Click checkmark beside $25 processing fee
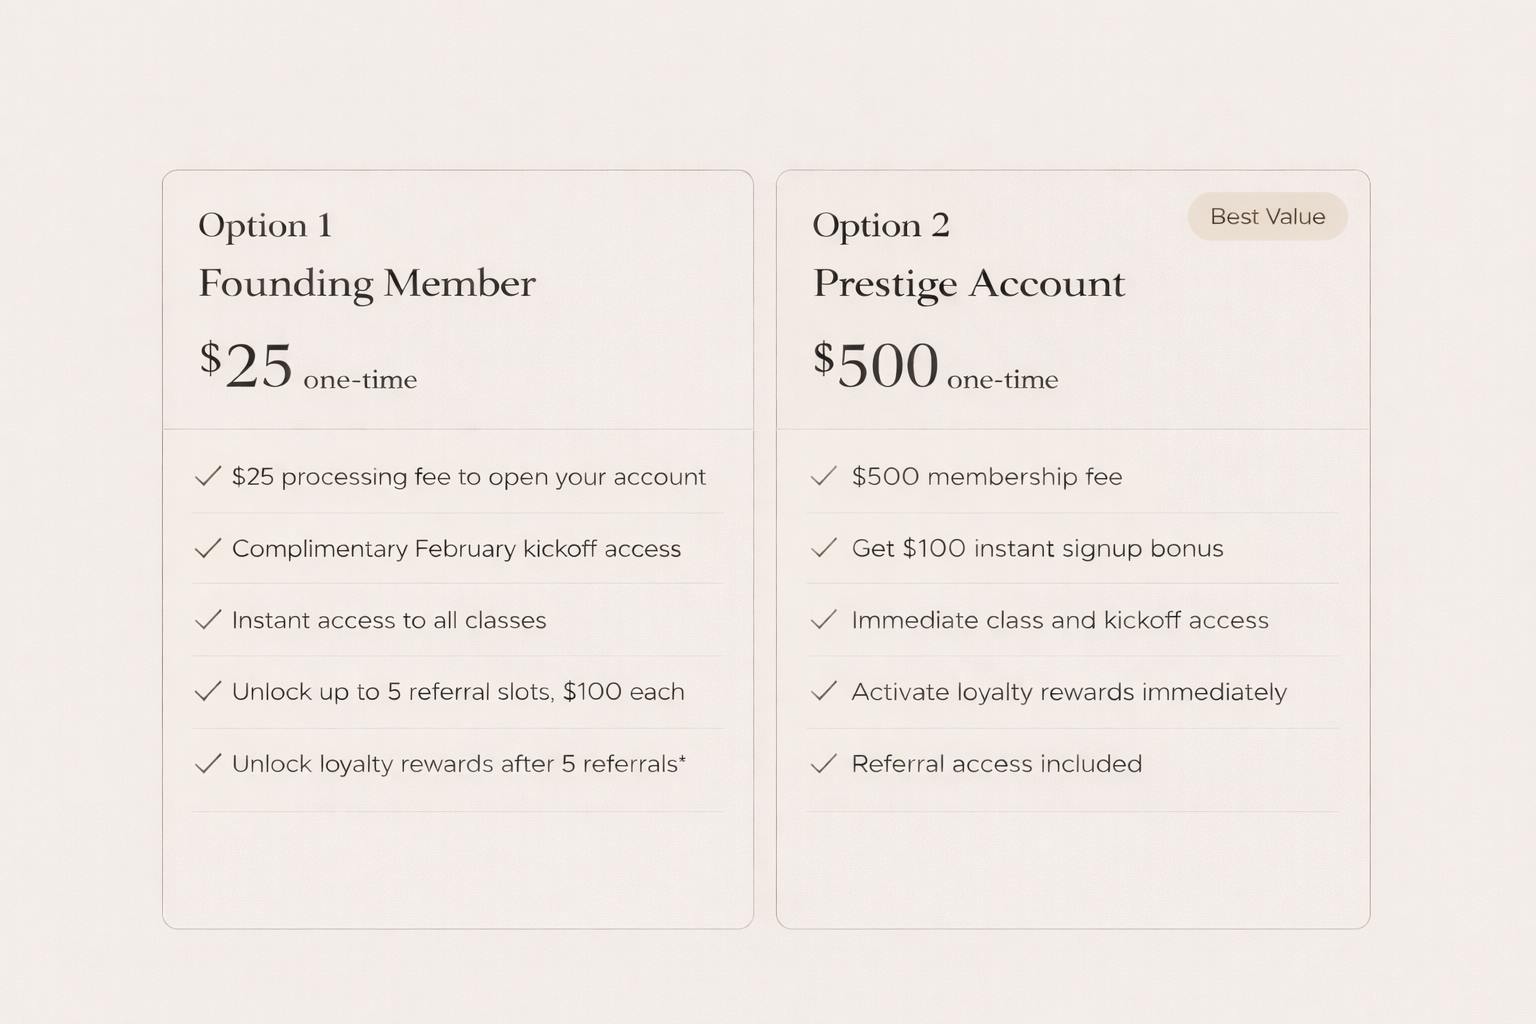This screenshot has width=1536, height=1024. pyautogui.click(x=208, y=476)
